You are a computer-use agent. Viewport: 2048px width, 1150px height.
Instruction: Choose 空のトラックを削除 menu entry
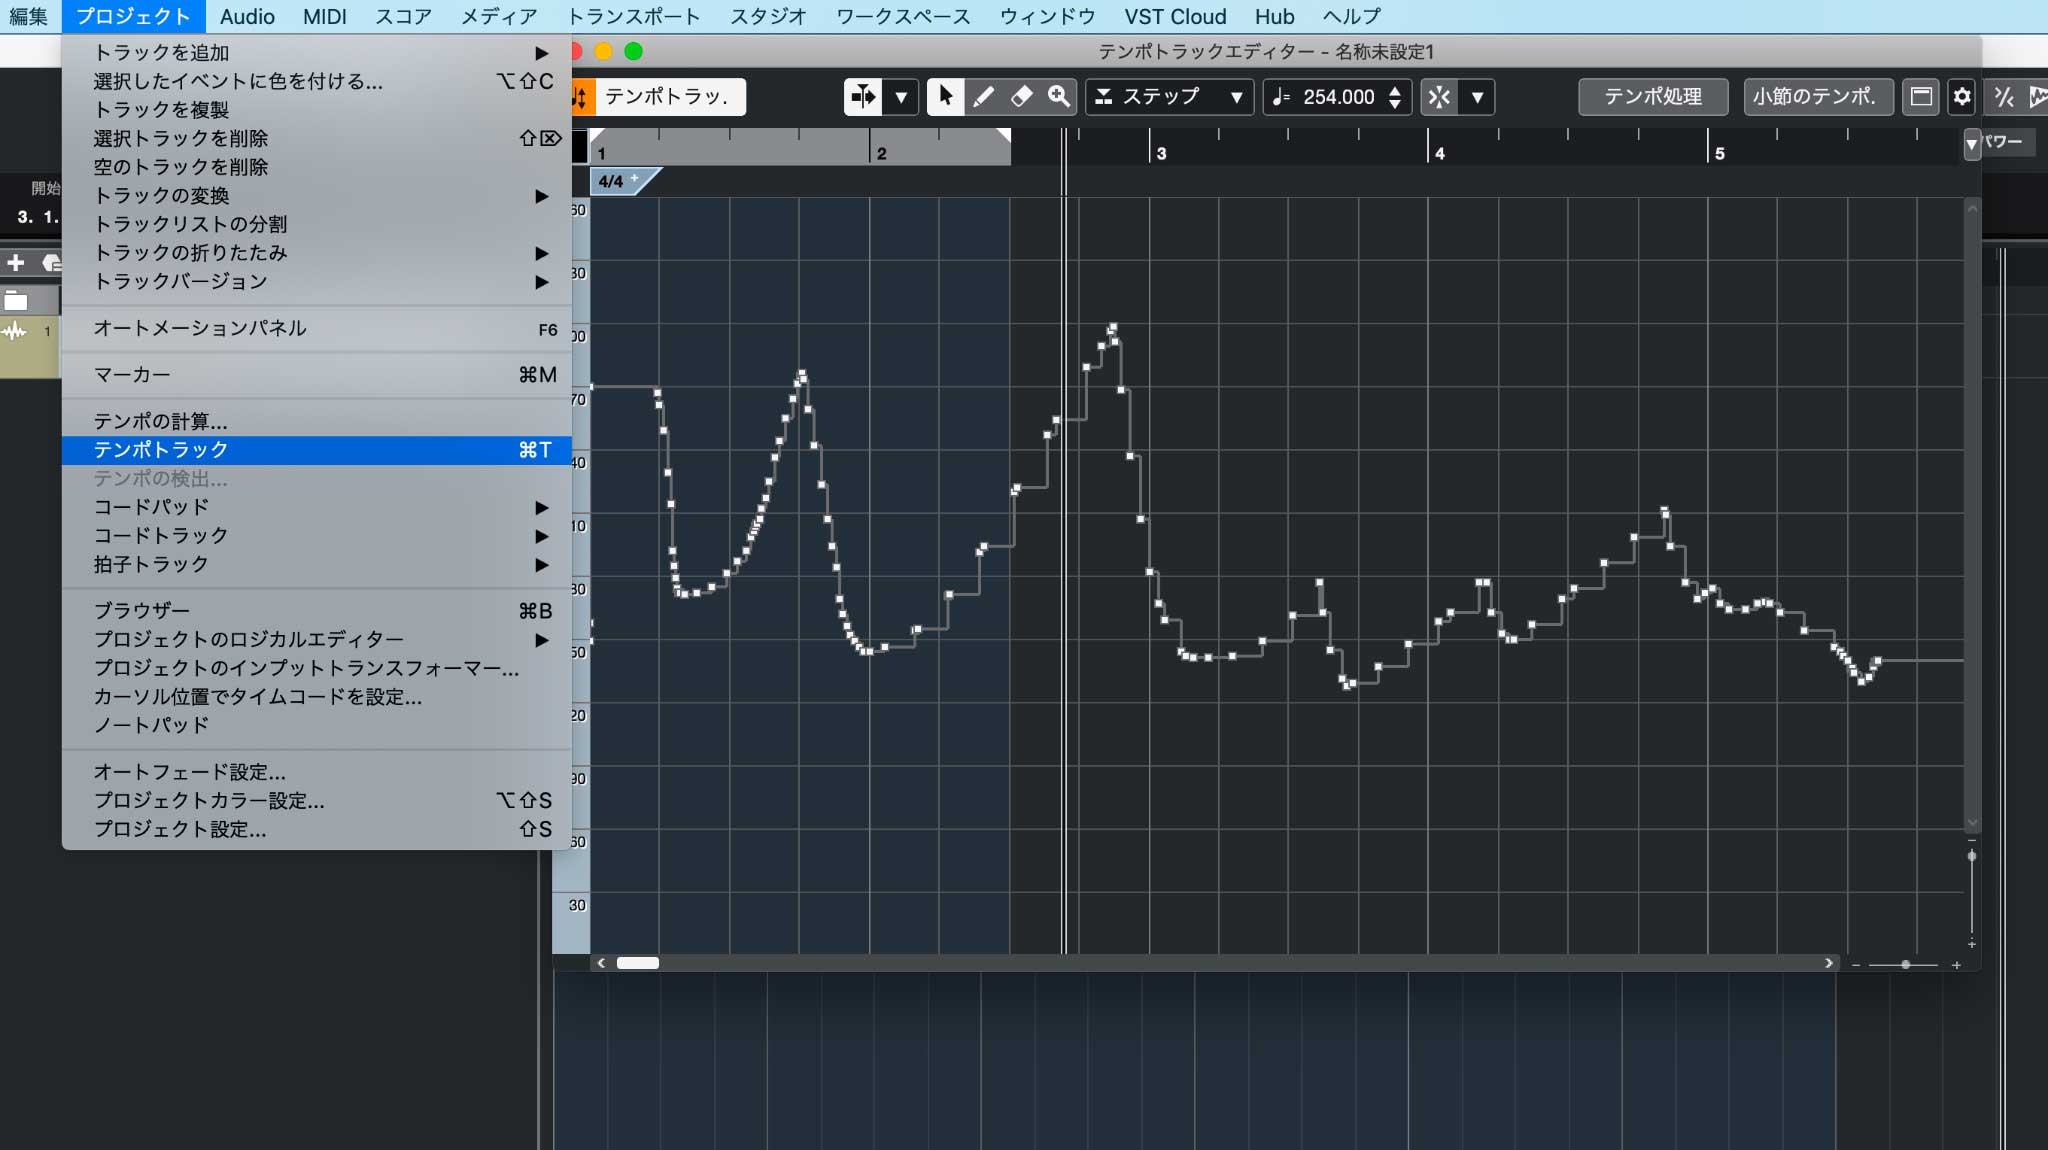coord(316,167)
